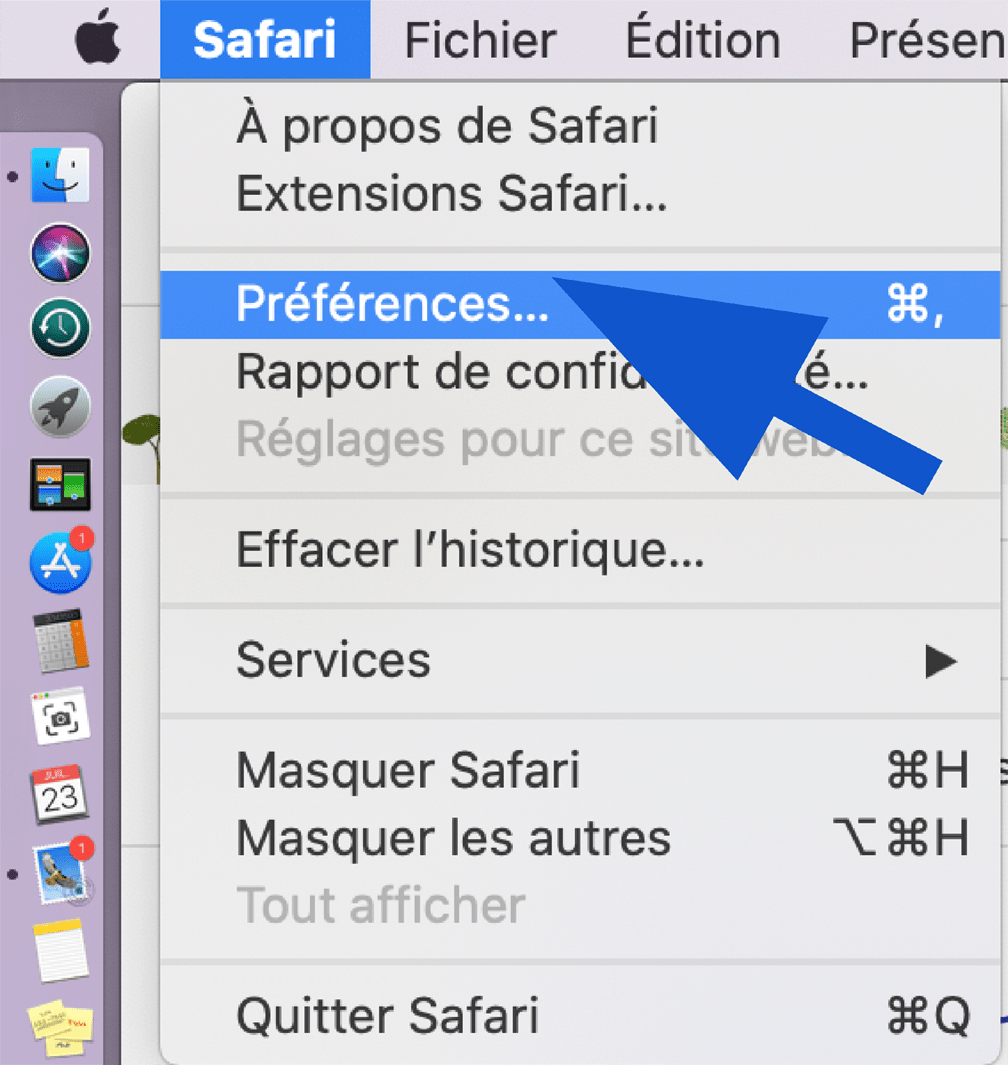Screen dimensions: 1008x1065
Task: Open the Fichier menu
Action: [x=480, y=40]
